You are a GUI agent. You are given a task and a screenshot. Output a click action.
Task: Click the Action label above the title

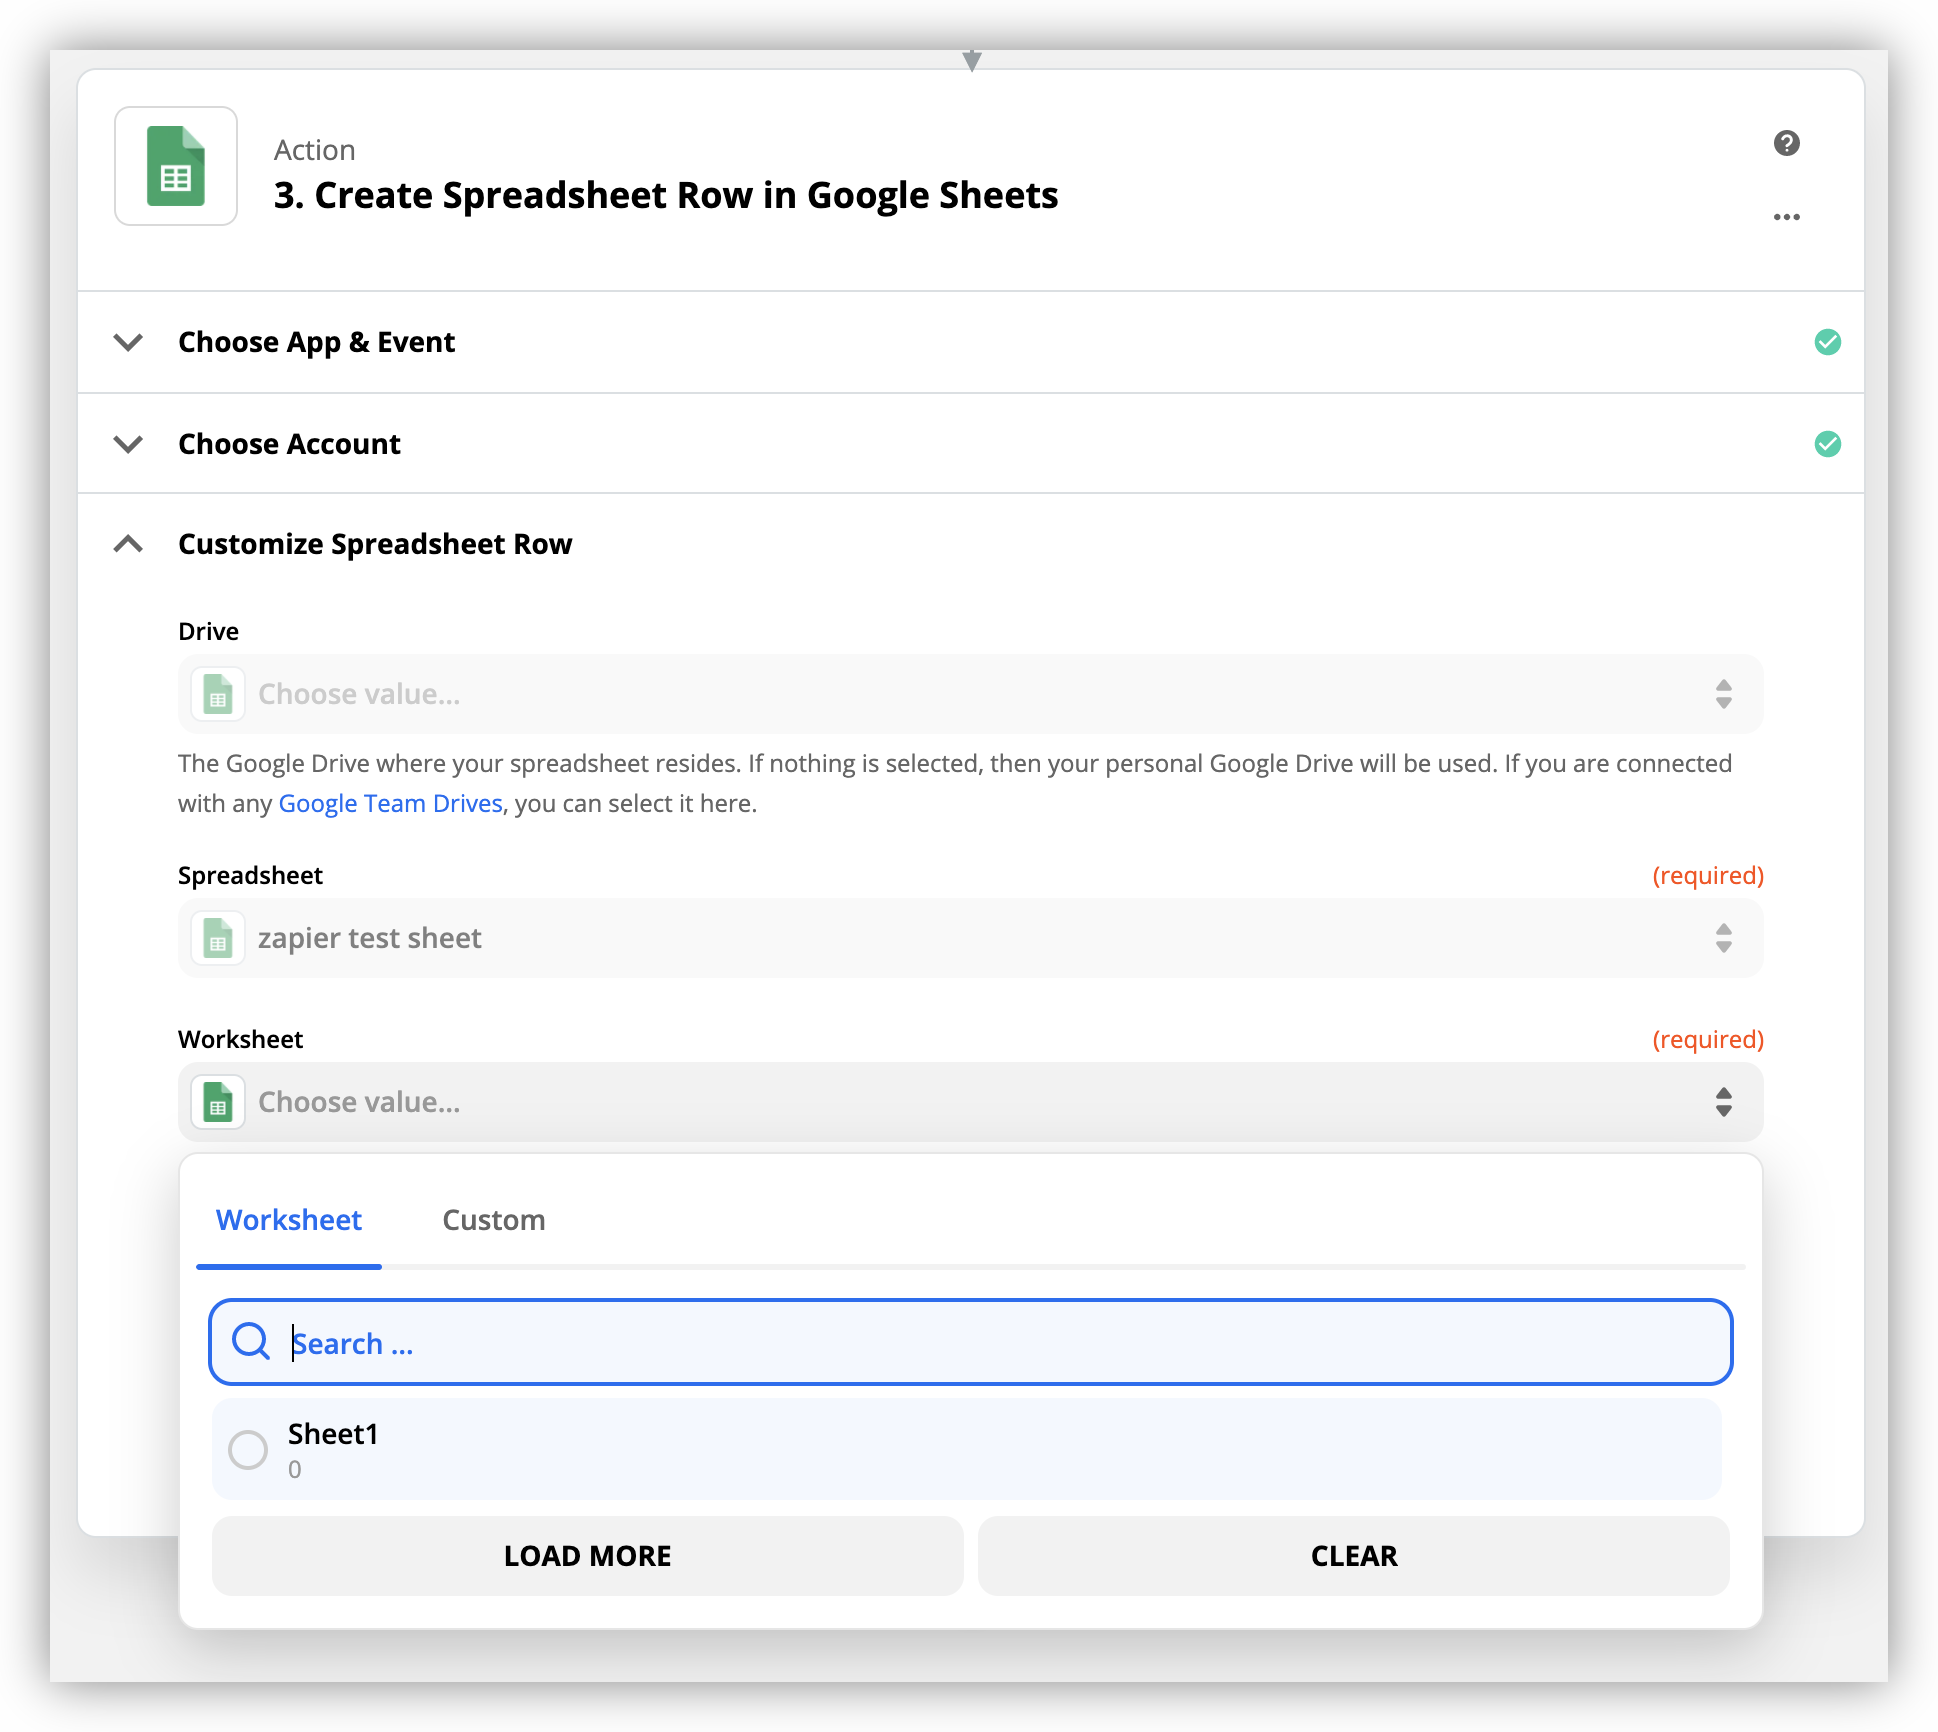point(315,150)
